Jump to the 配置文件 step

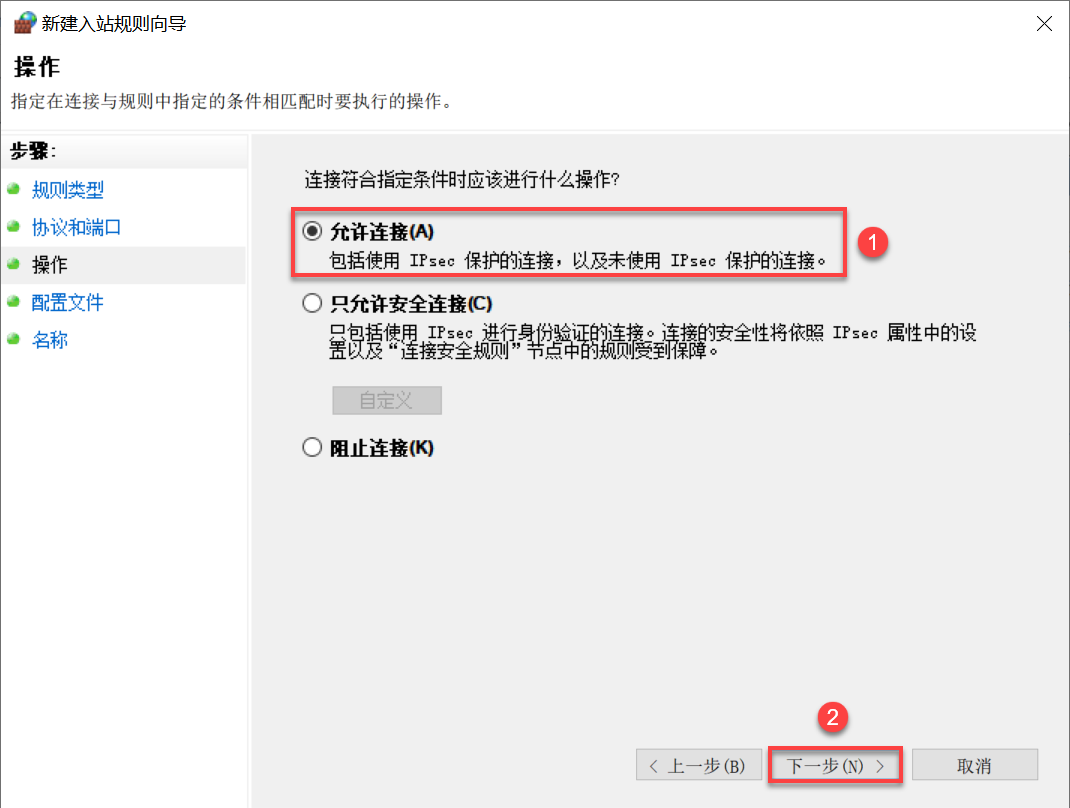[x=68, y=302]
